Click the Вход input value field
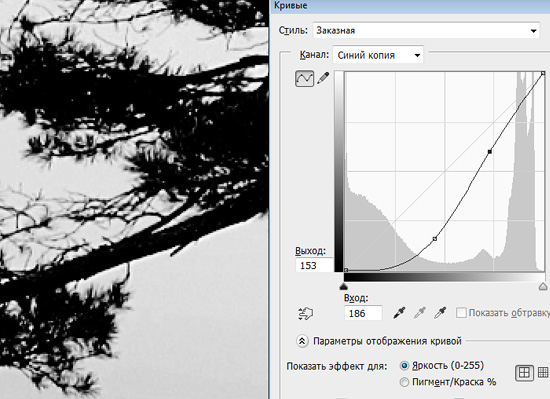550x399 pixels. coord(363,313)
